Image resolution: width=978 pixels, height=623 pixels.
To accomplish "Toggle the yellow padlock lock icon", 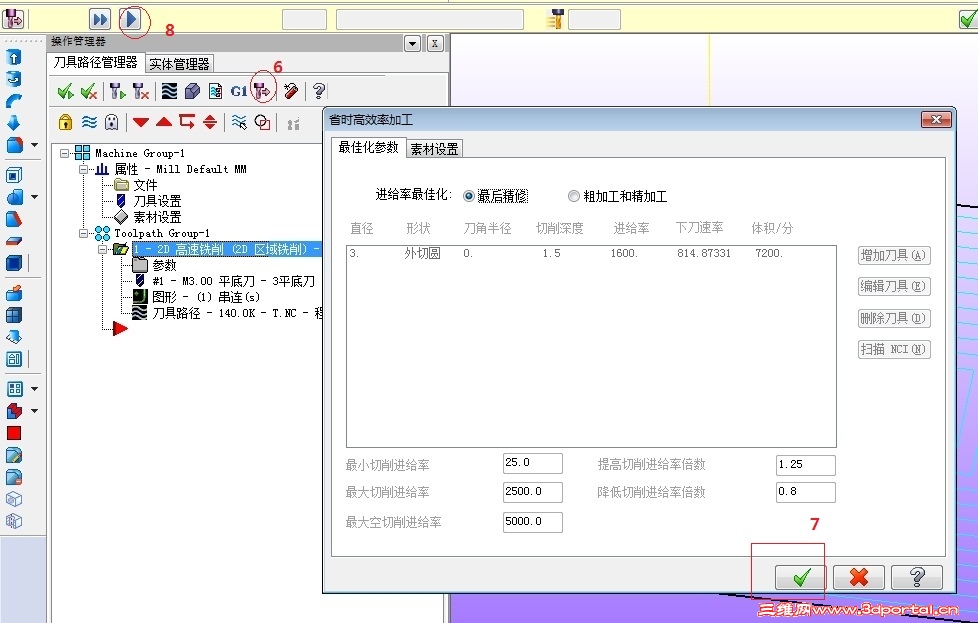I will (x=65, y=122).
